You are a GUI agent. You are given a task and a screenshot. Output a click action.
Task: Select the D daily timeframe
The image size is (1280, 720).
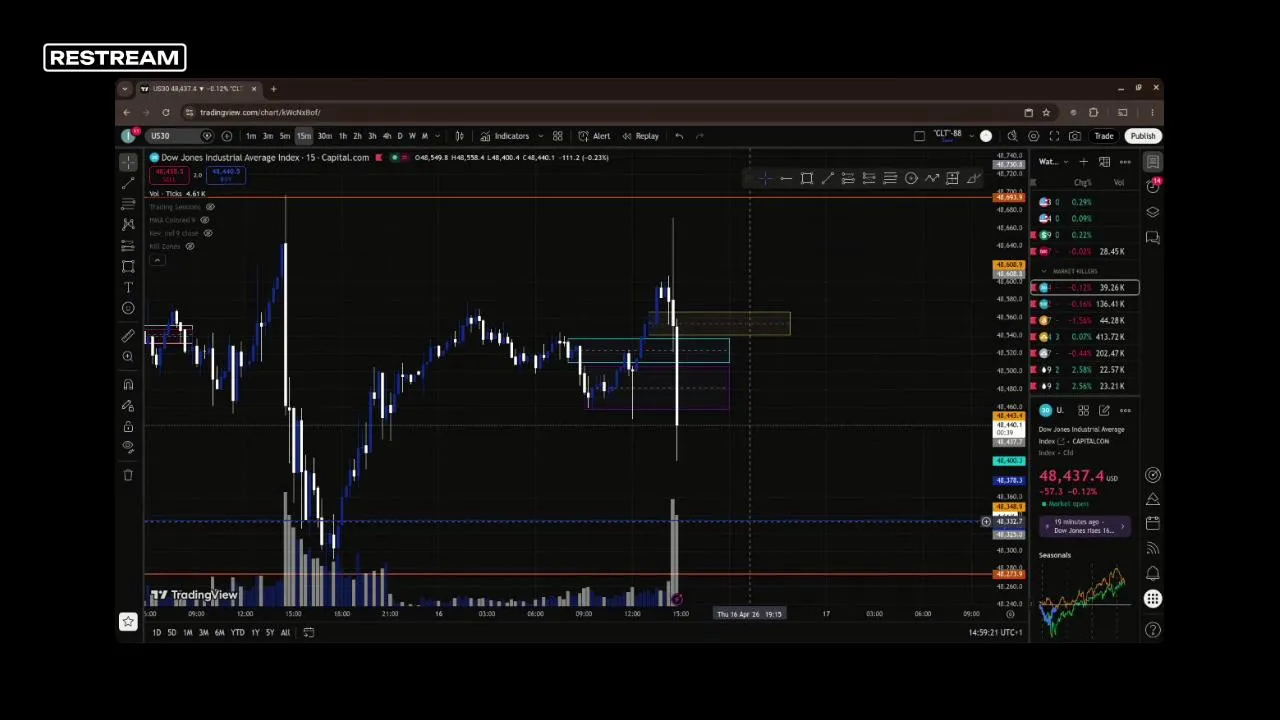click(x=400, y=136)
